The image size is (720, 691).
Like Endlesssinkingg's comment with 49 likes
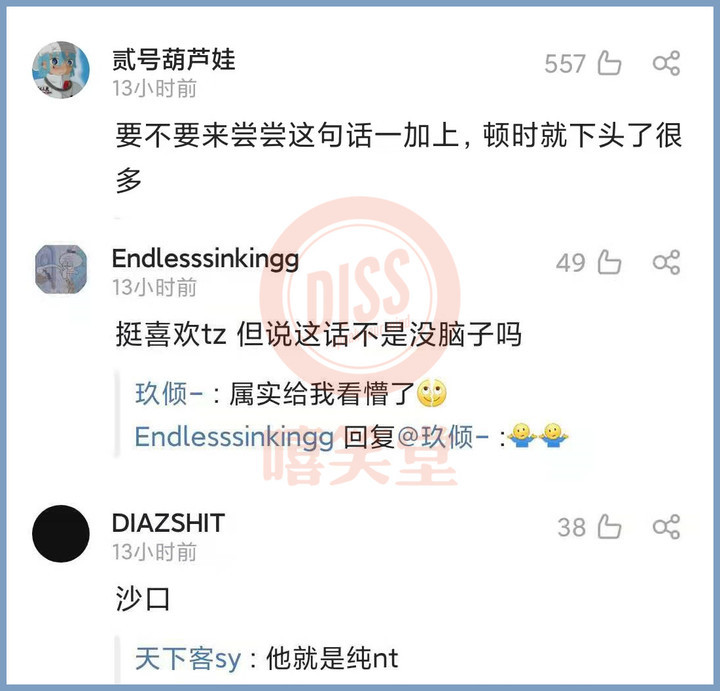(x=609, y=262)
